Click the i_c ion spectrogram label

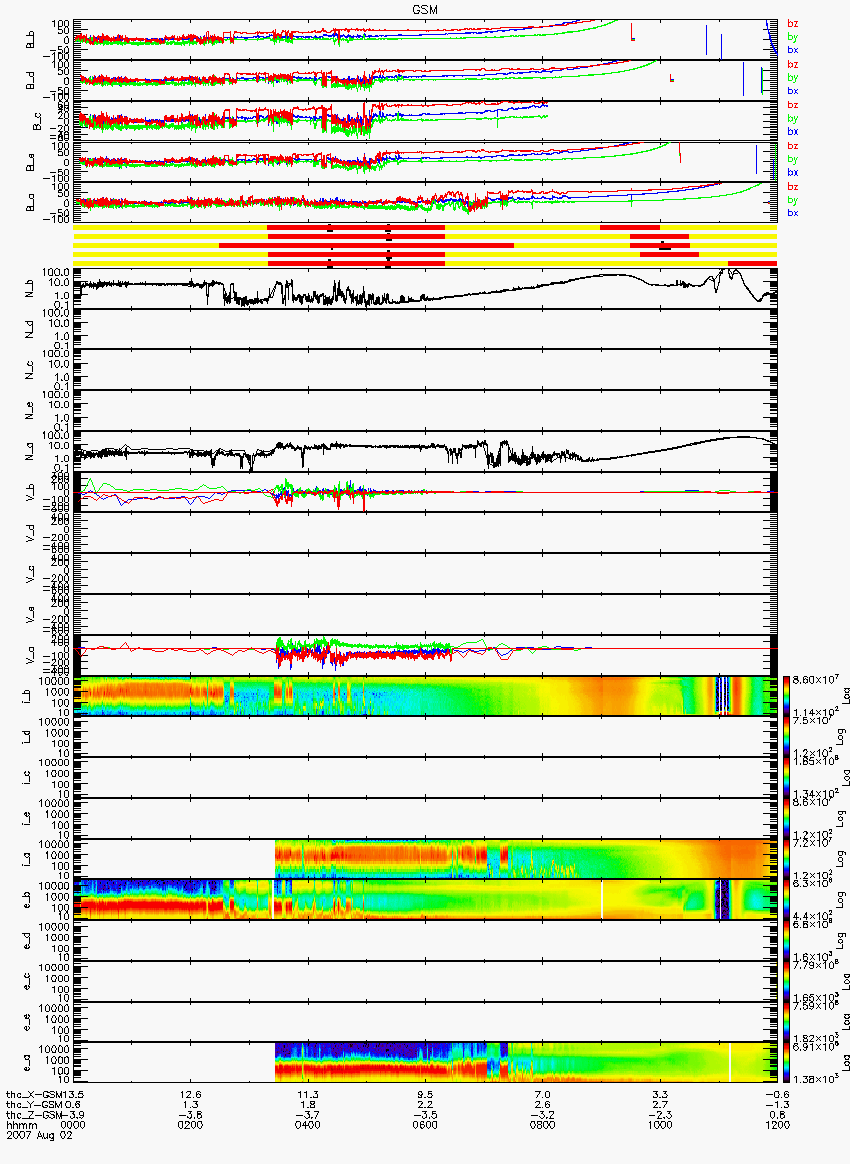click(26, 777)
